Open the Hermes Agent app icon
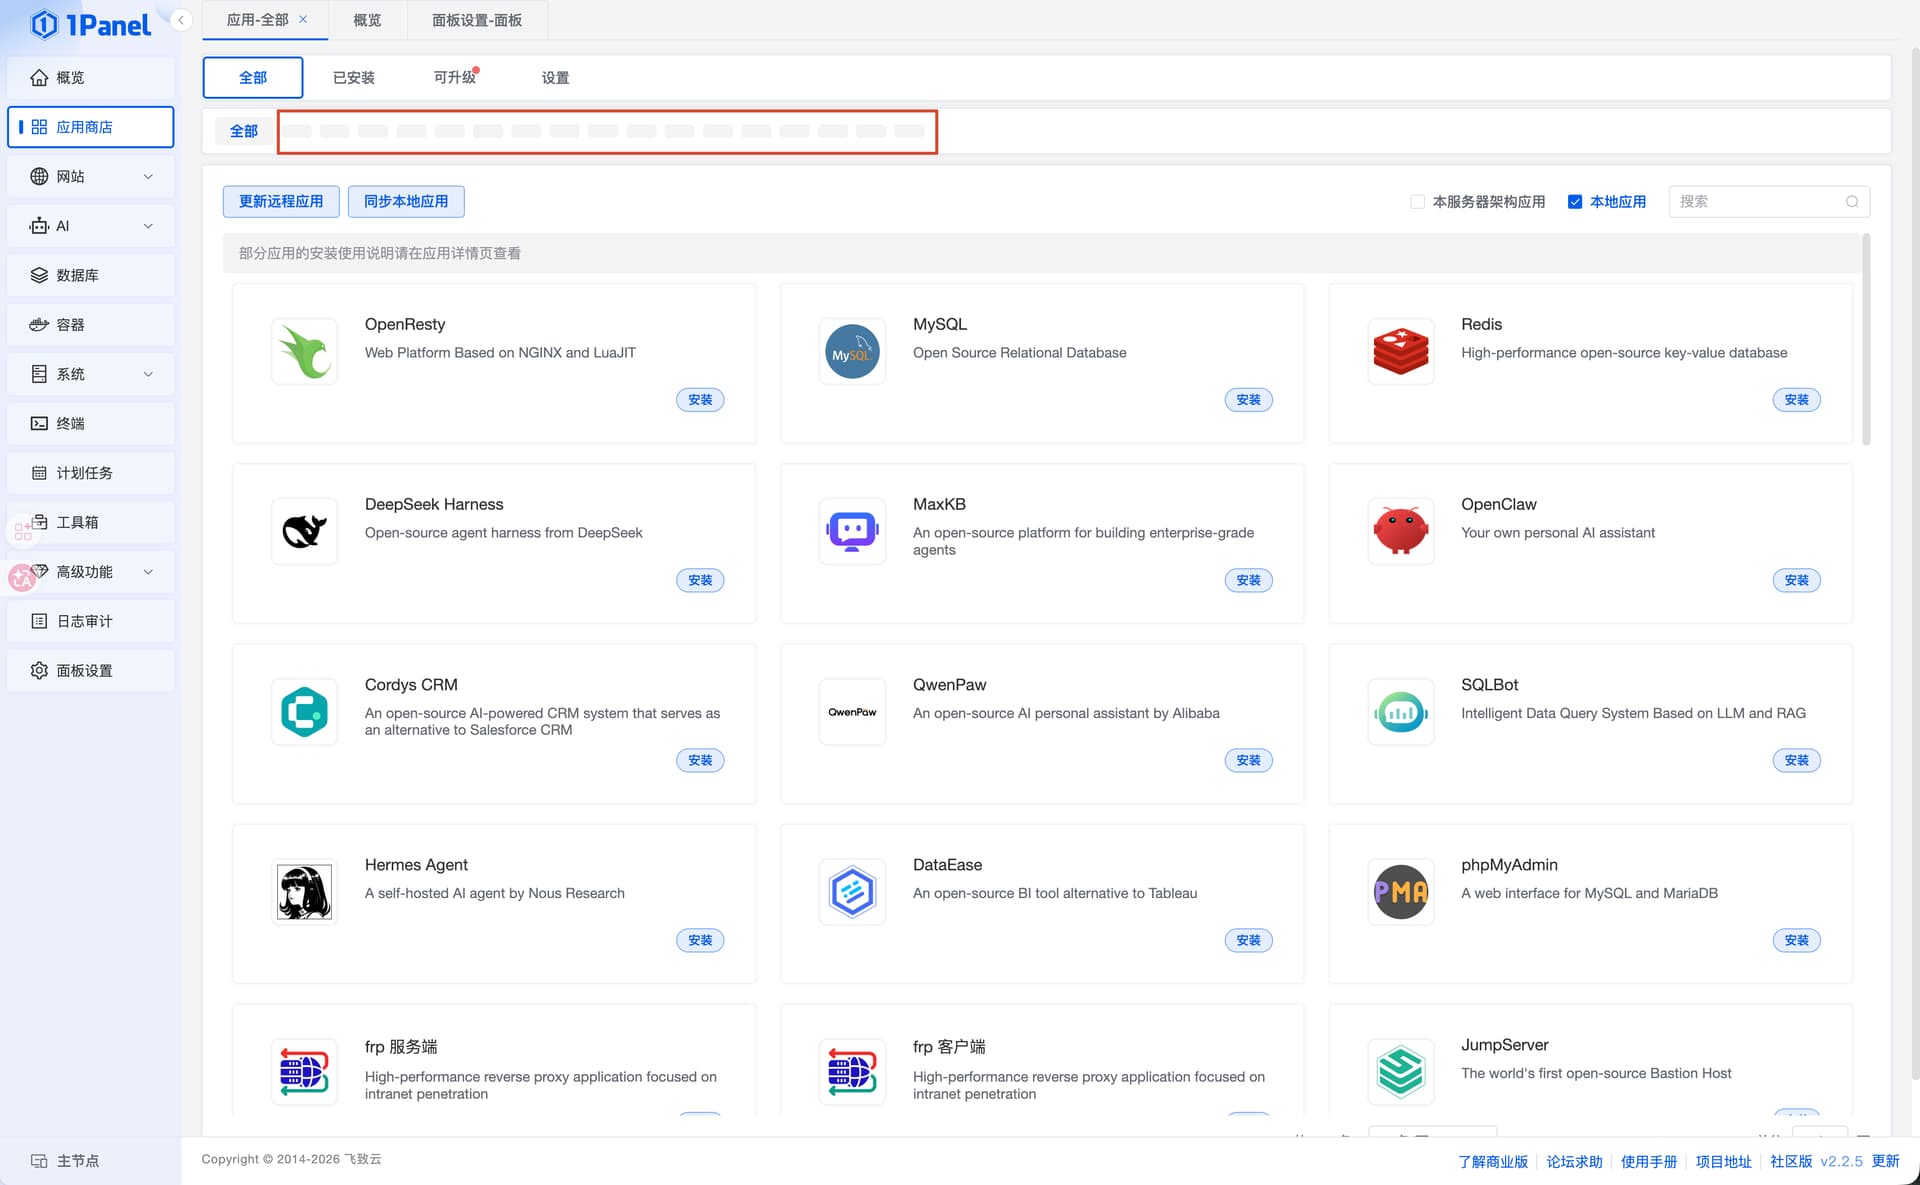Image resolution: width=1920 pixels, height=1185 pixels. (304, 892)
